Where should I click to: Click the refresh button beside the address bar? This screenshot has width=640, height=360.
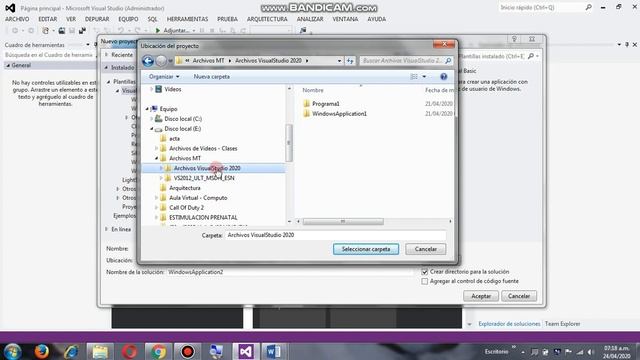[350, 61]
